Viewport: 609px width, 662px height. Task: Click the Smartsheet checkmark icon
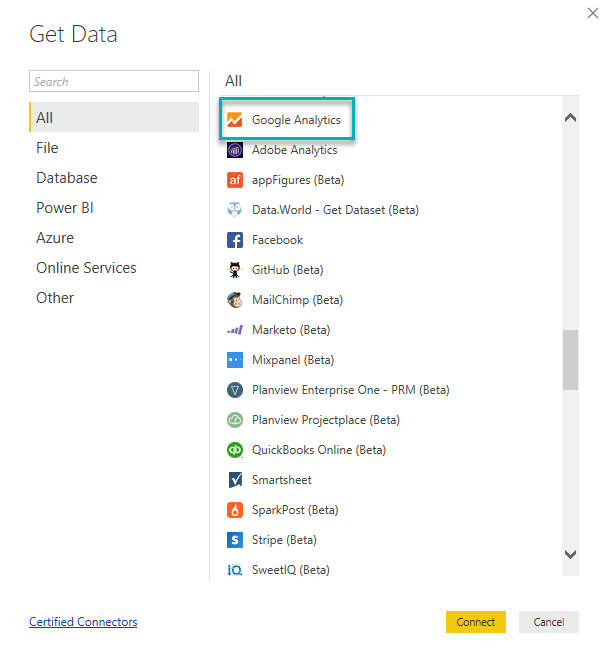(235, 480)
